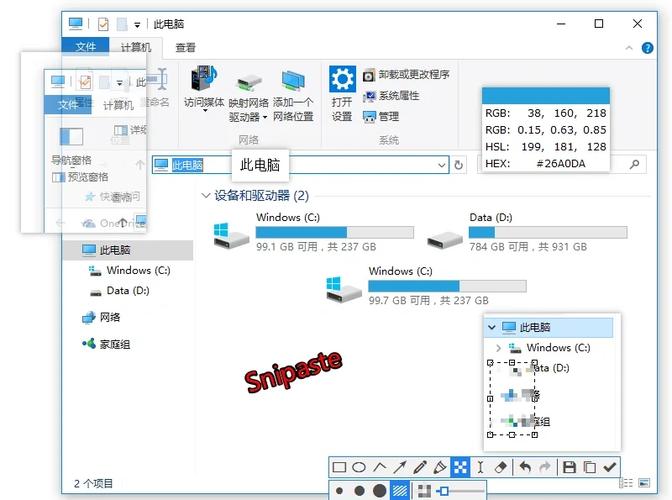Choose the medium brush size dot
Image resolution: width=672 pixels, height=500 pixels.
pyautogui.click(x=359, y=491)
